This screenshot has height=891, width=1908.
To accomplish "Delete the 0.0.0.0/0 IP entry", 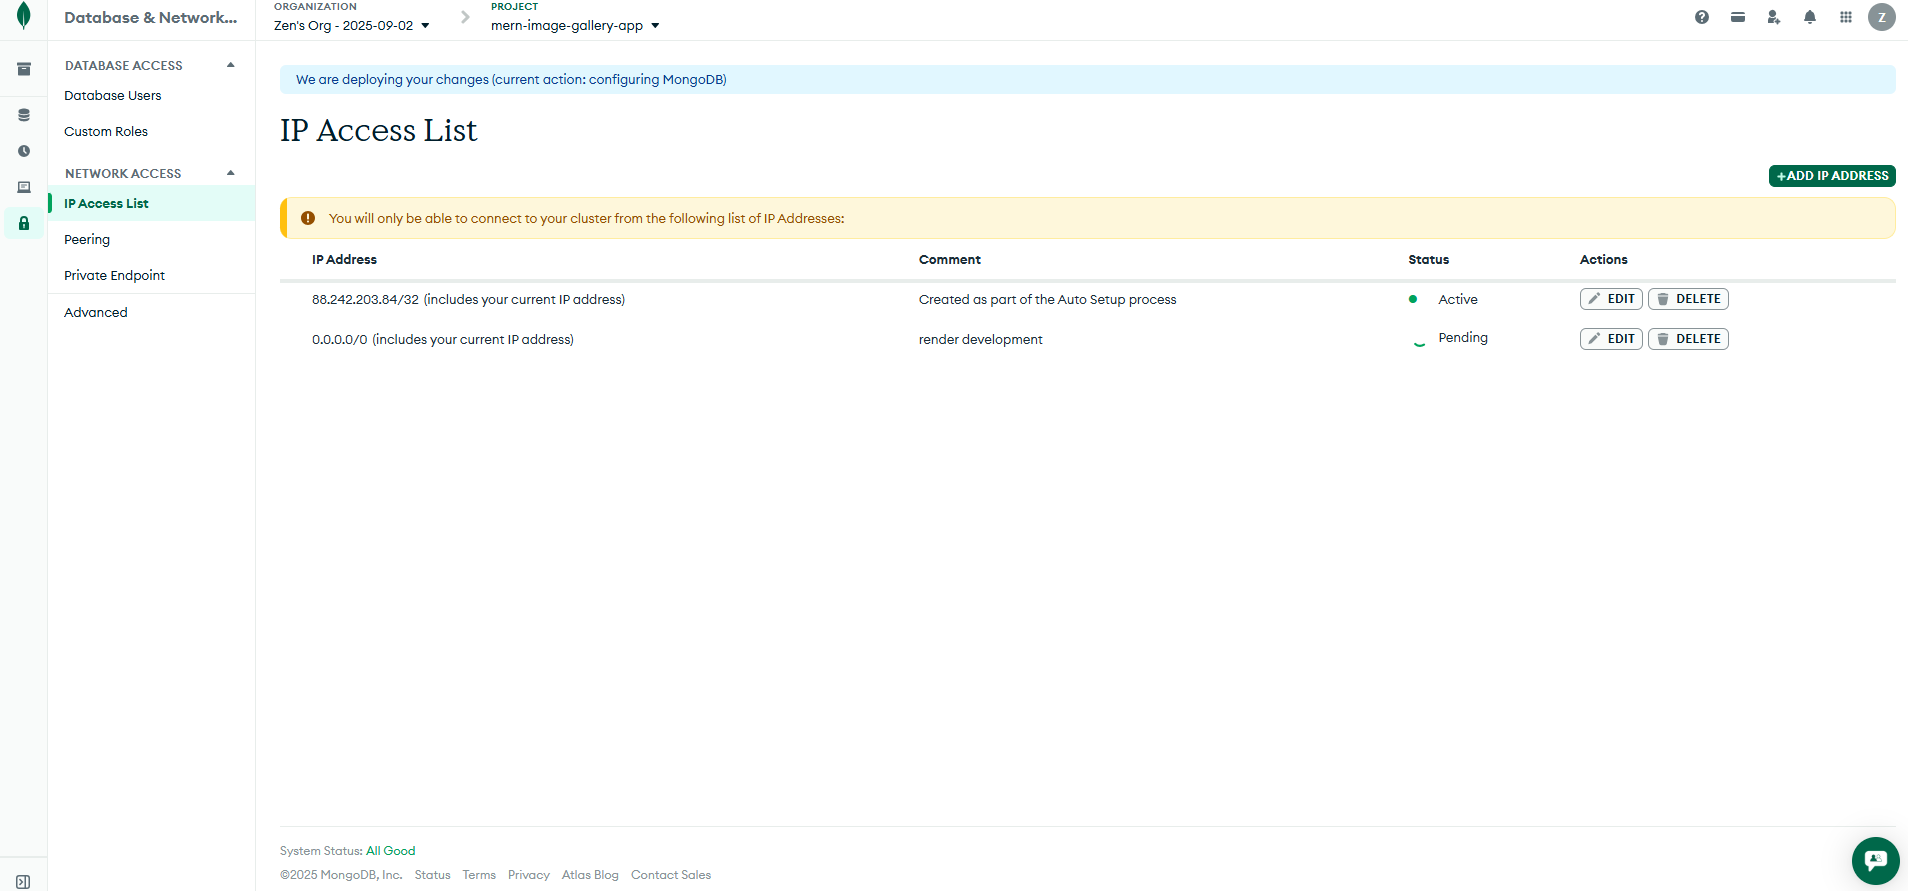I will click(x=1687, y=339).
